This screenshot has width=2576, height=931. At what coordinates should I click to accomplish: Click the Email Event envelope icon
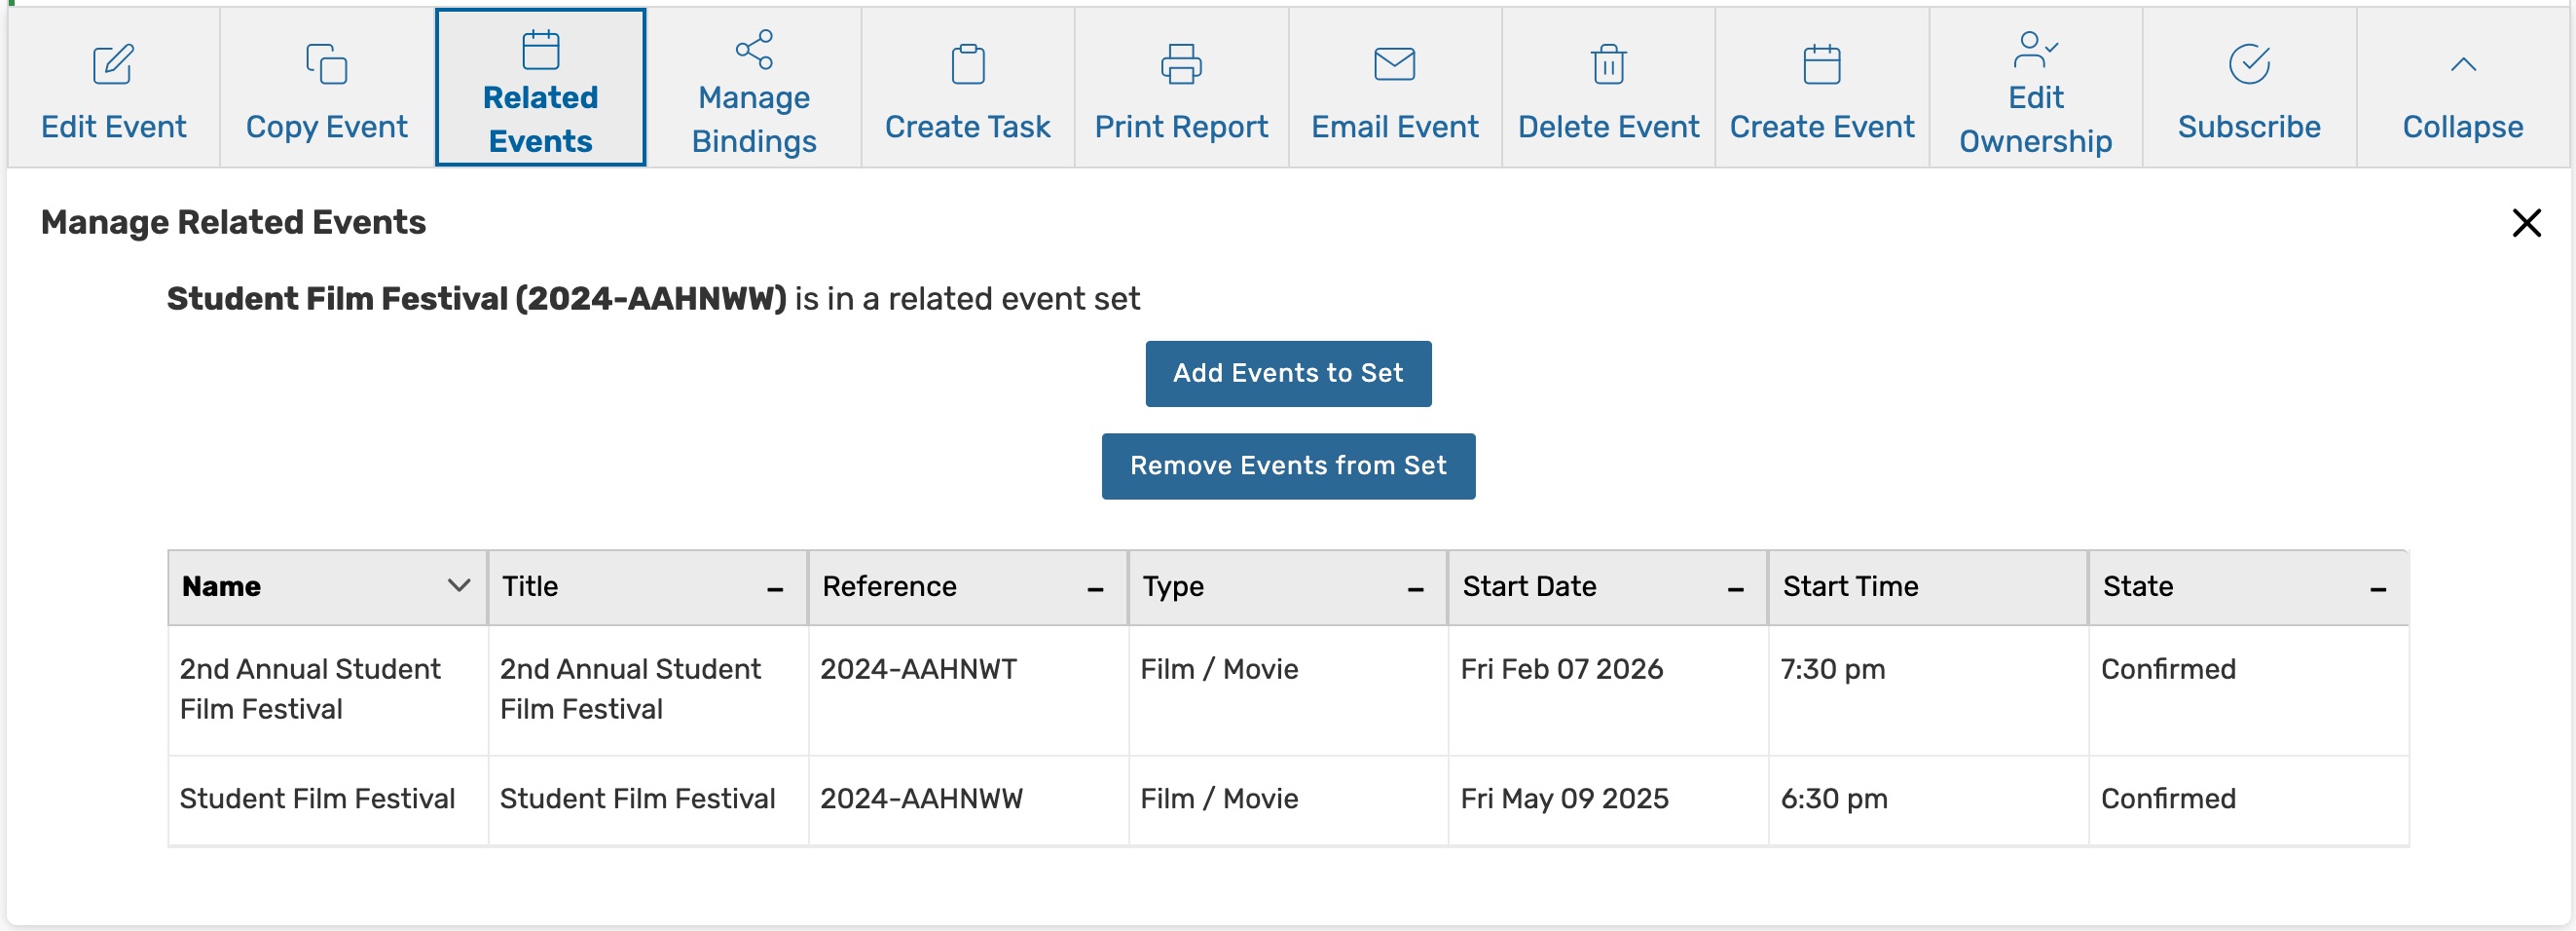tap(1394, 64)
